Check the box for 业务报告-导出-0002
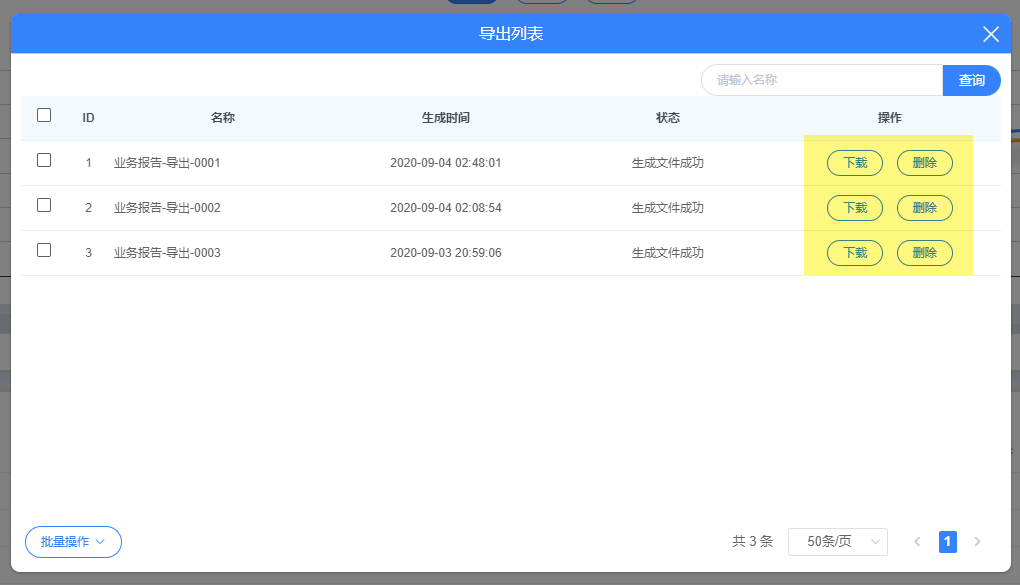1020x585 pixels. coord(44,205)
